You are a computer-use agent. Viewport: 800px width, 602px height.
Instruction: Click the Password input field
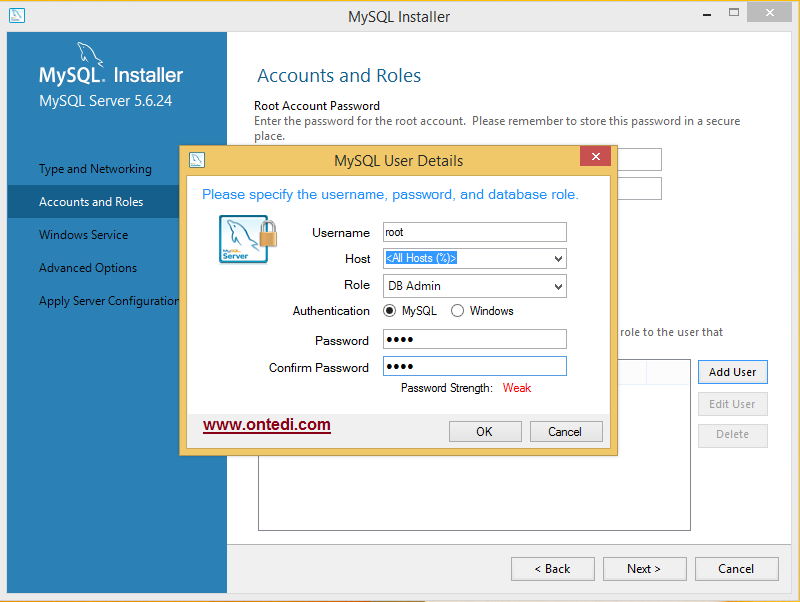click(474, 339)
